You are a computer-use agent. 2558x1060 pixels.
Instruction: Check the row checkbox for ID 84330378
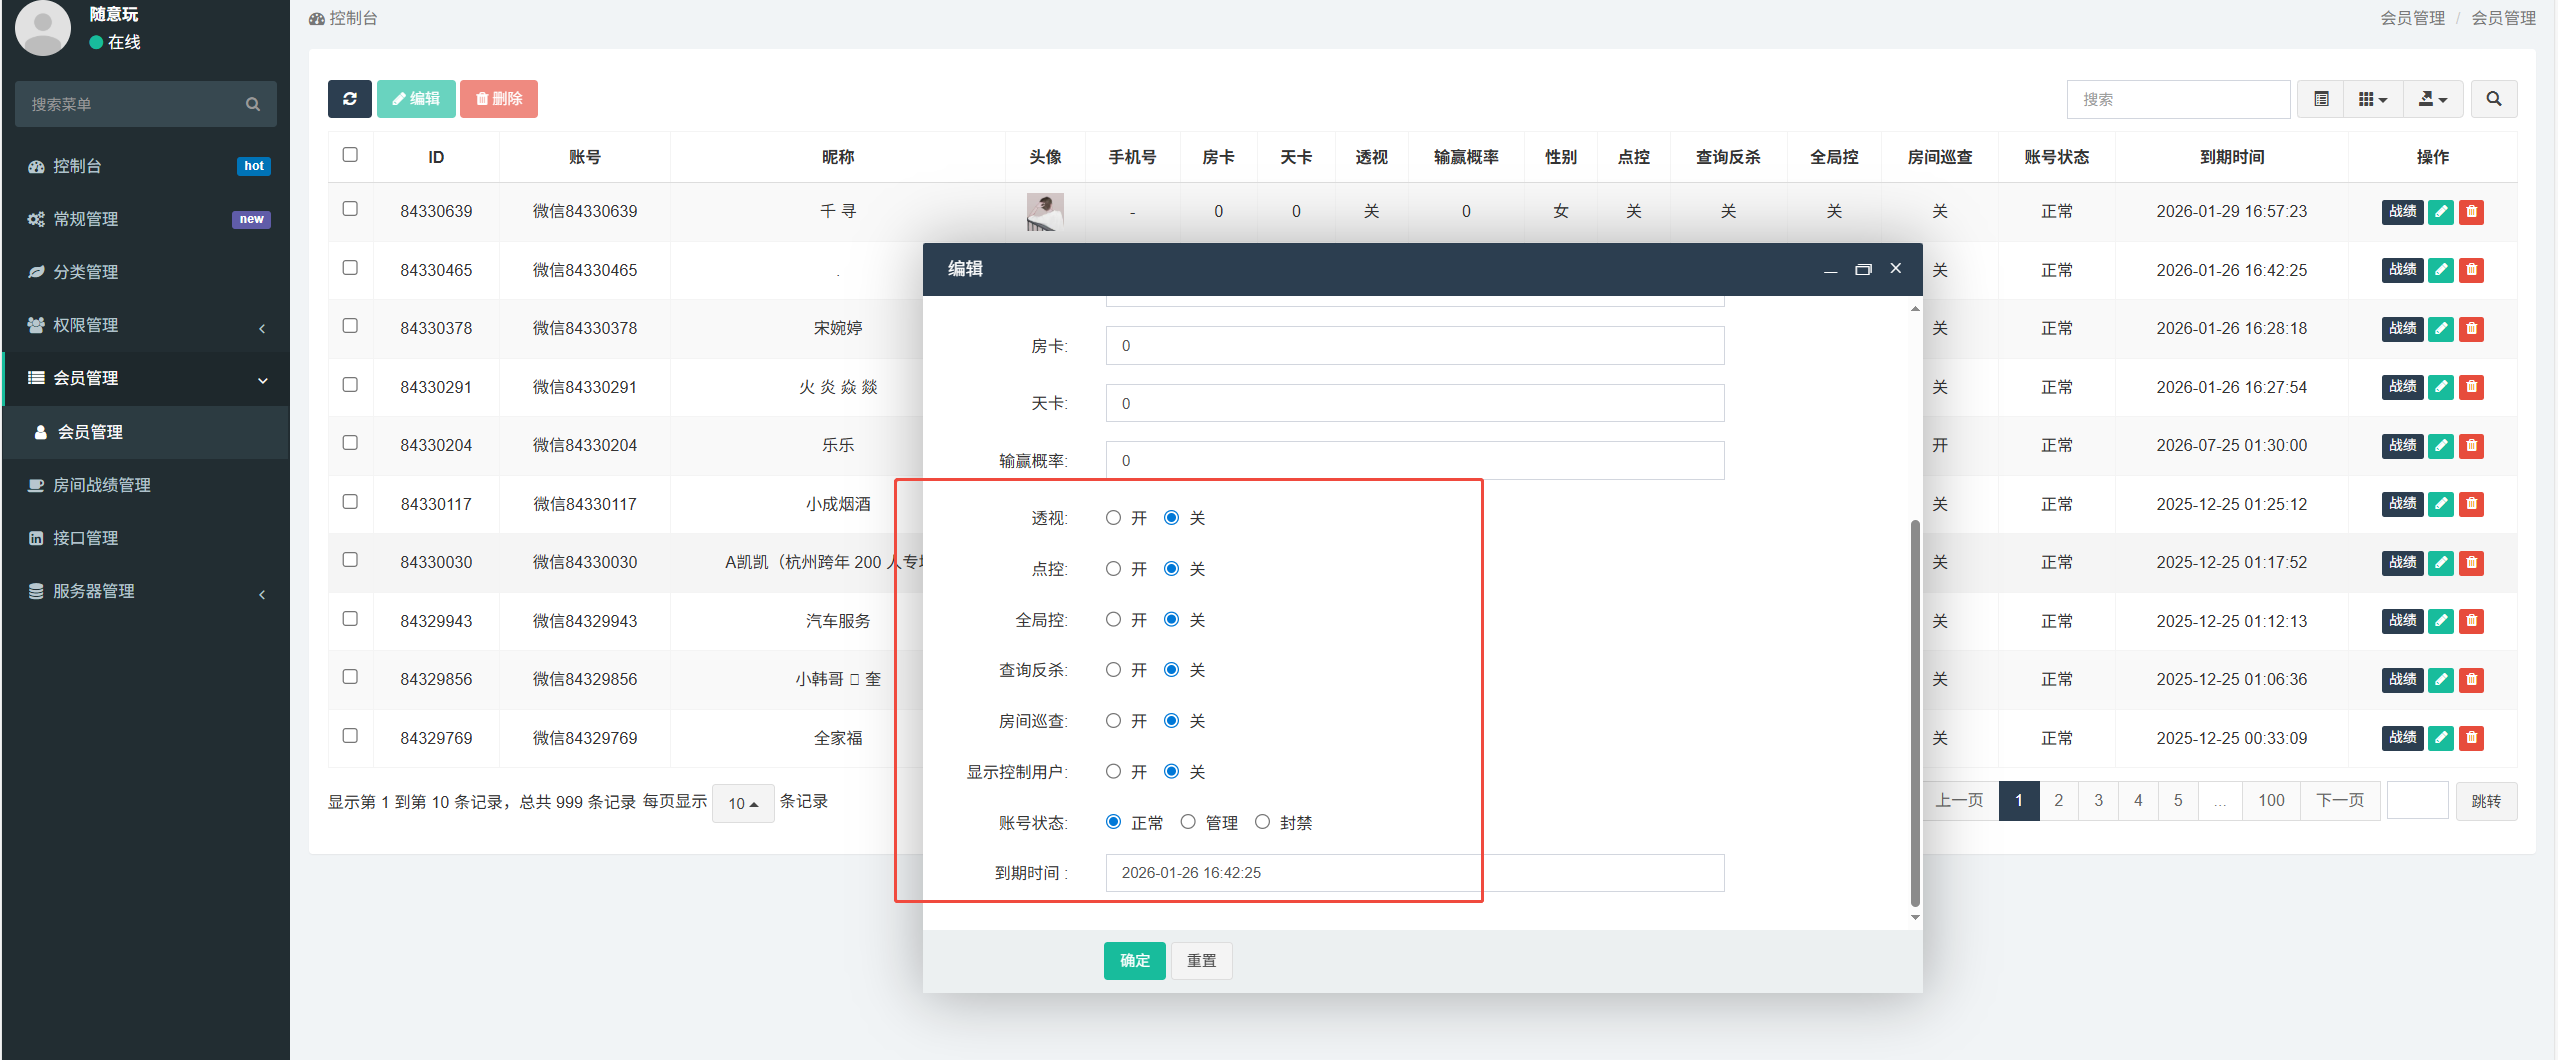(x=350, y=326)
